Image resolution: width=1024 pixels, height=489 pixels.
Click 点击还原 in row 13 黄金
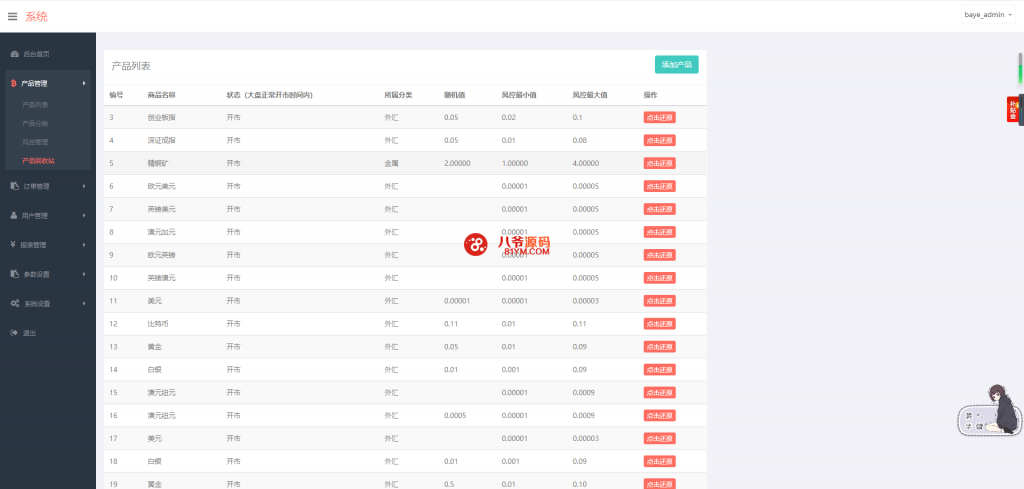click(660, 347)
